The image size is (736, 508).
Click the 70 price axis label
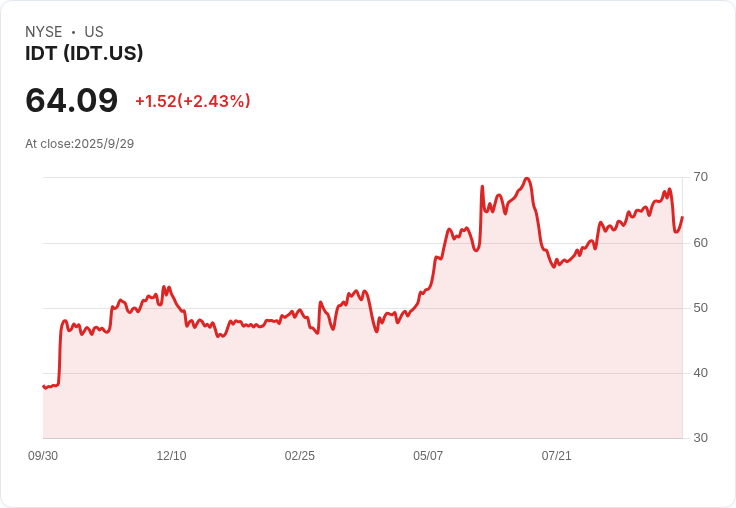pyautogui.click(x=700, y=177)
